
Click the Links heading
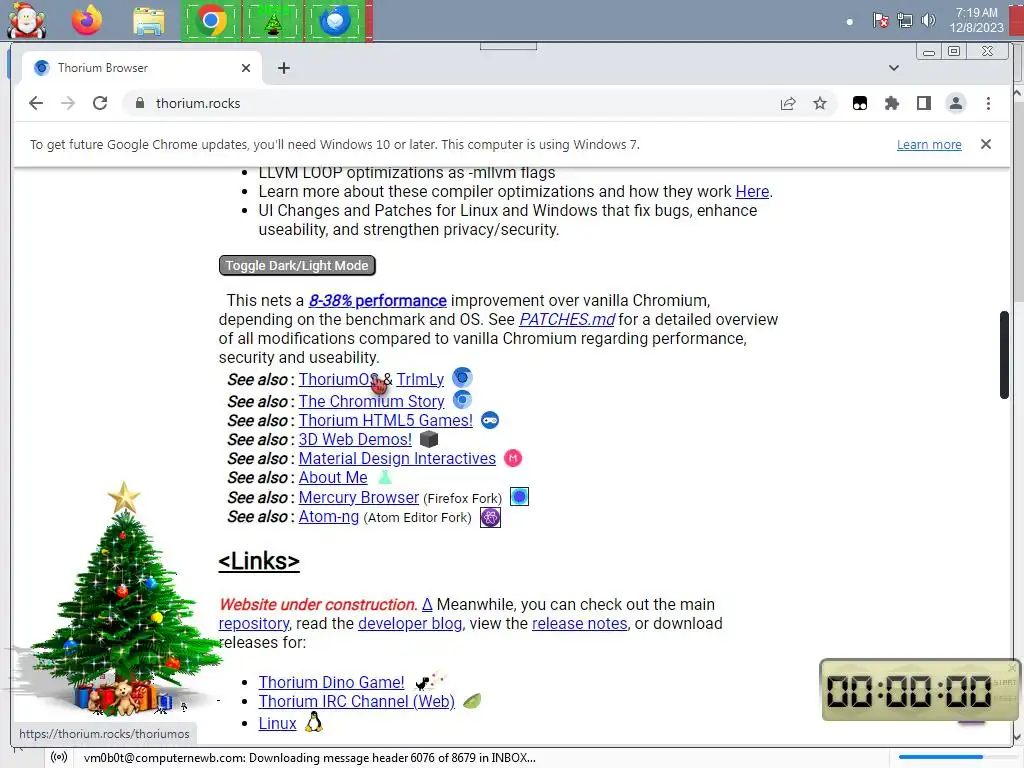pos(259,561)
